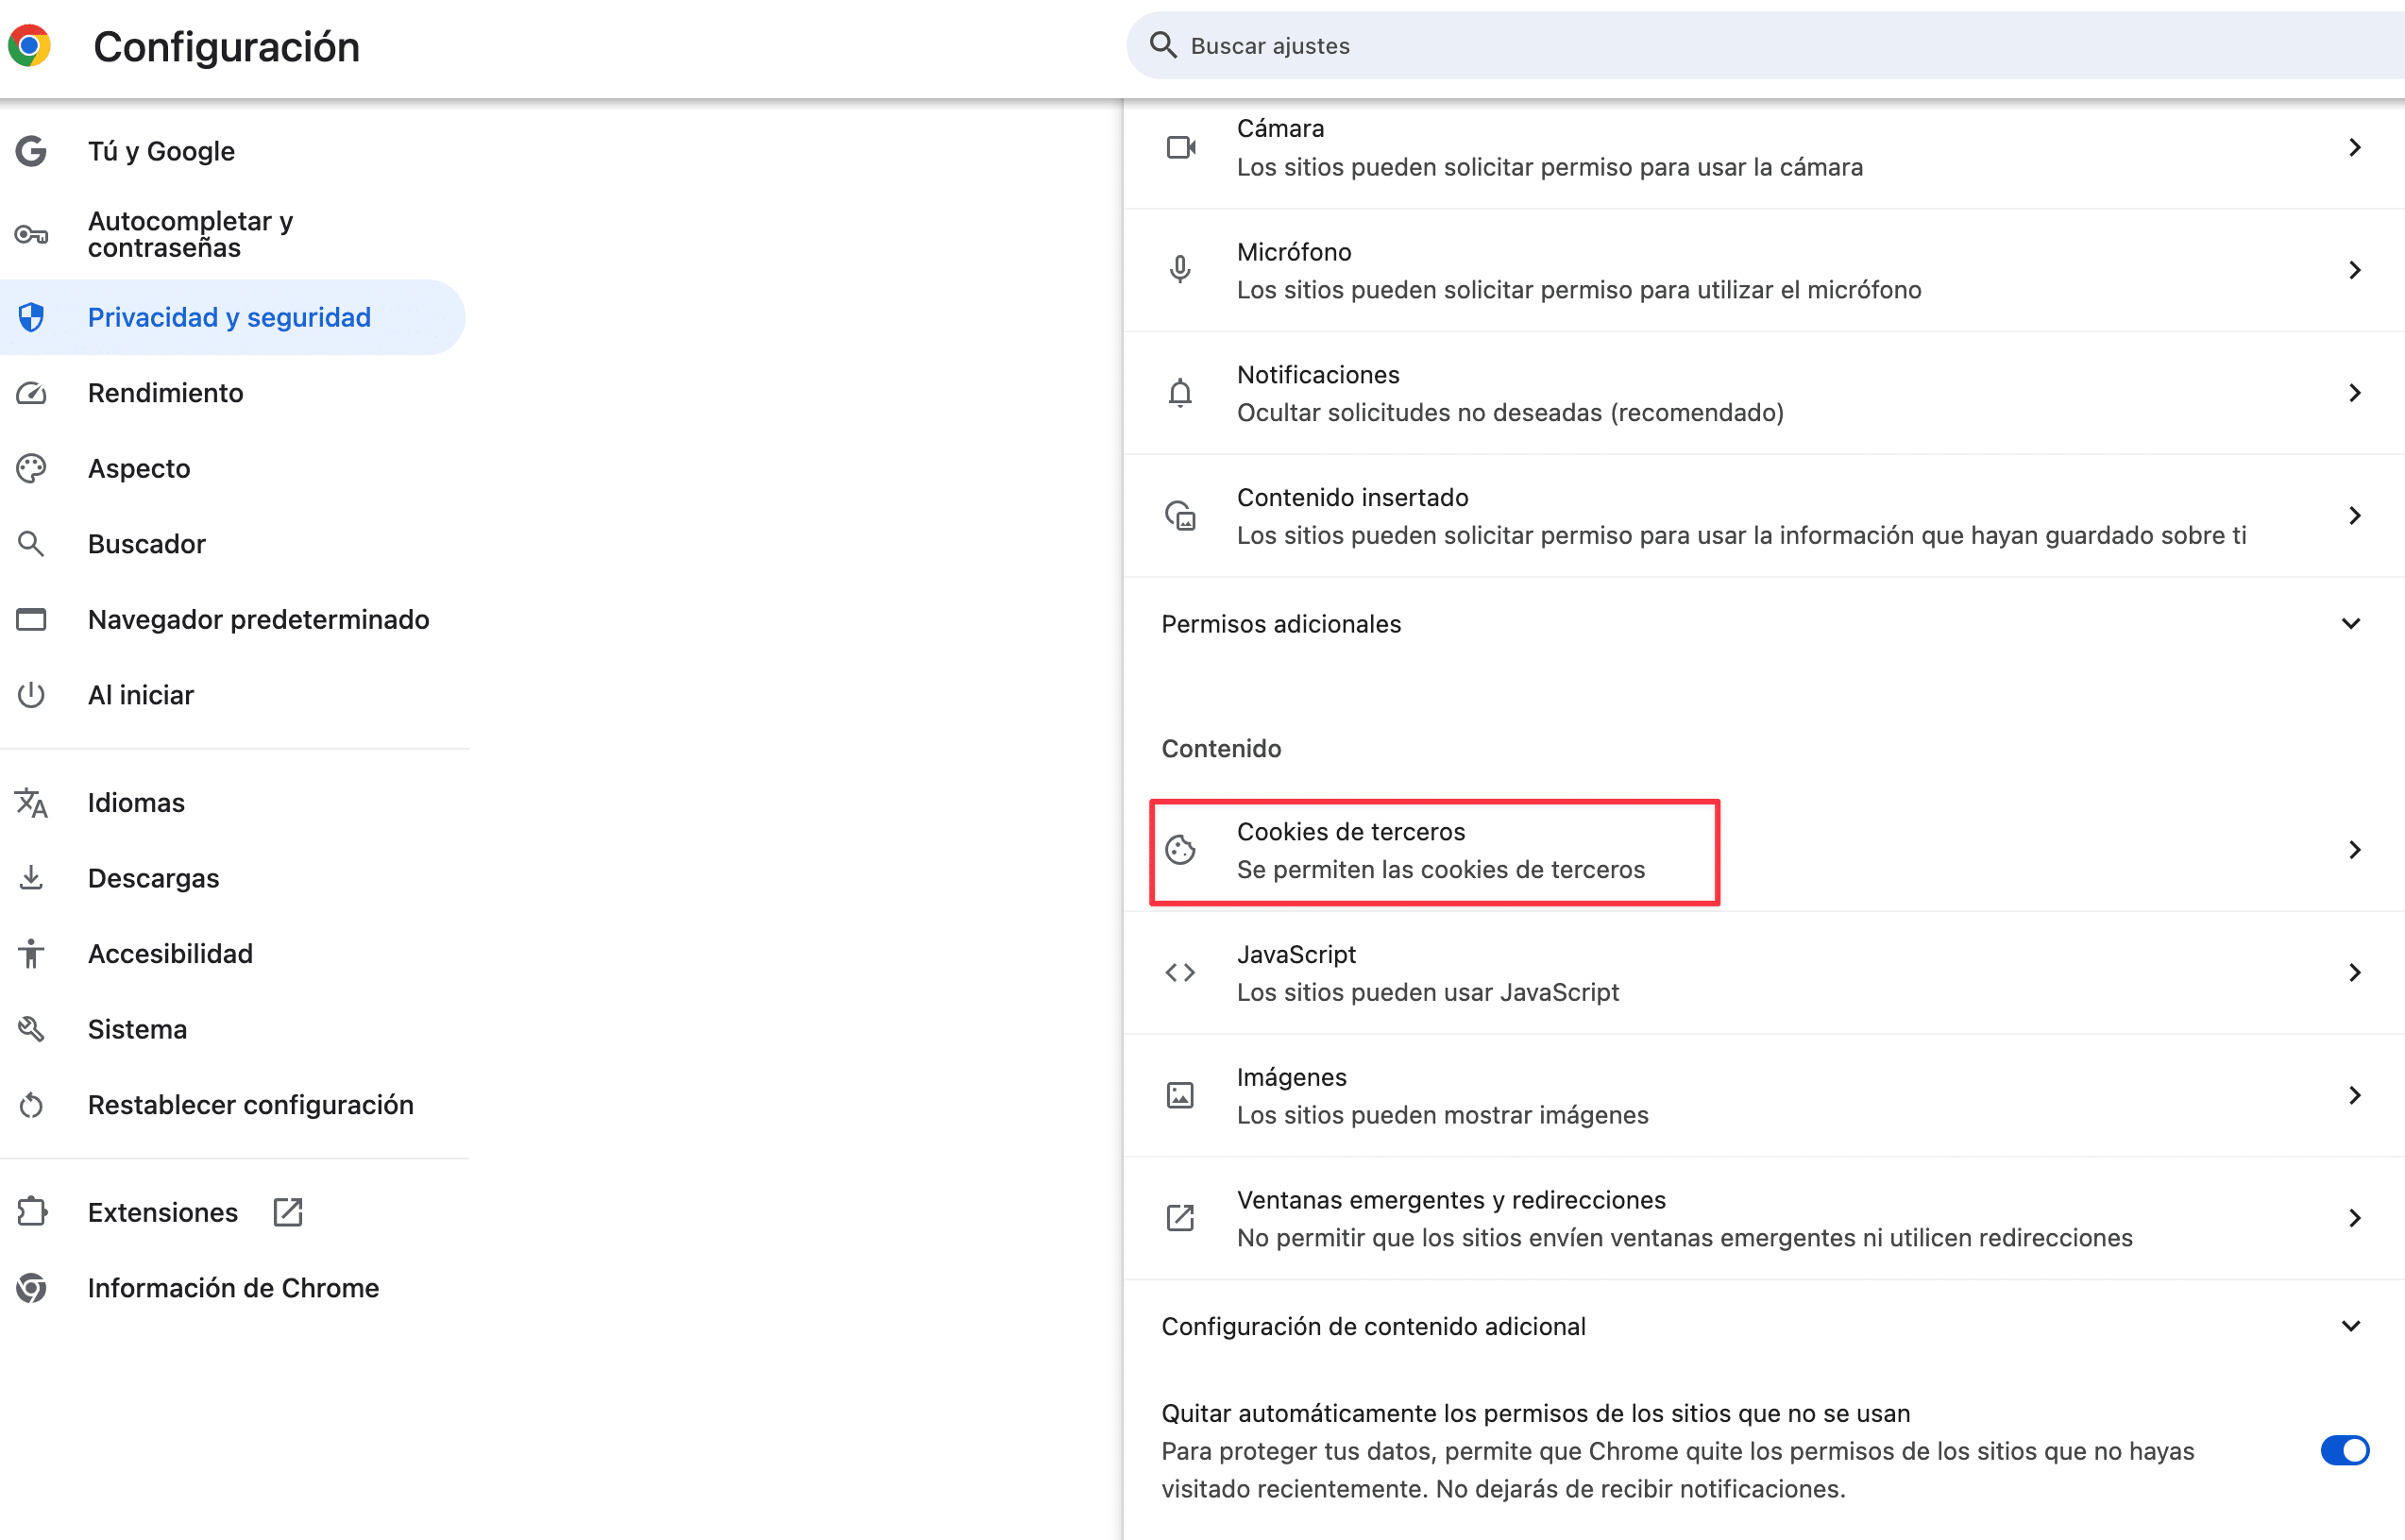Select Idiomas in the sidebar
This screenshot has width=2405, height=1540.
click(x=136, y=803)
